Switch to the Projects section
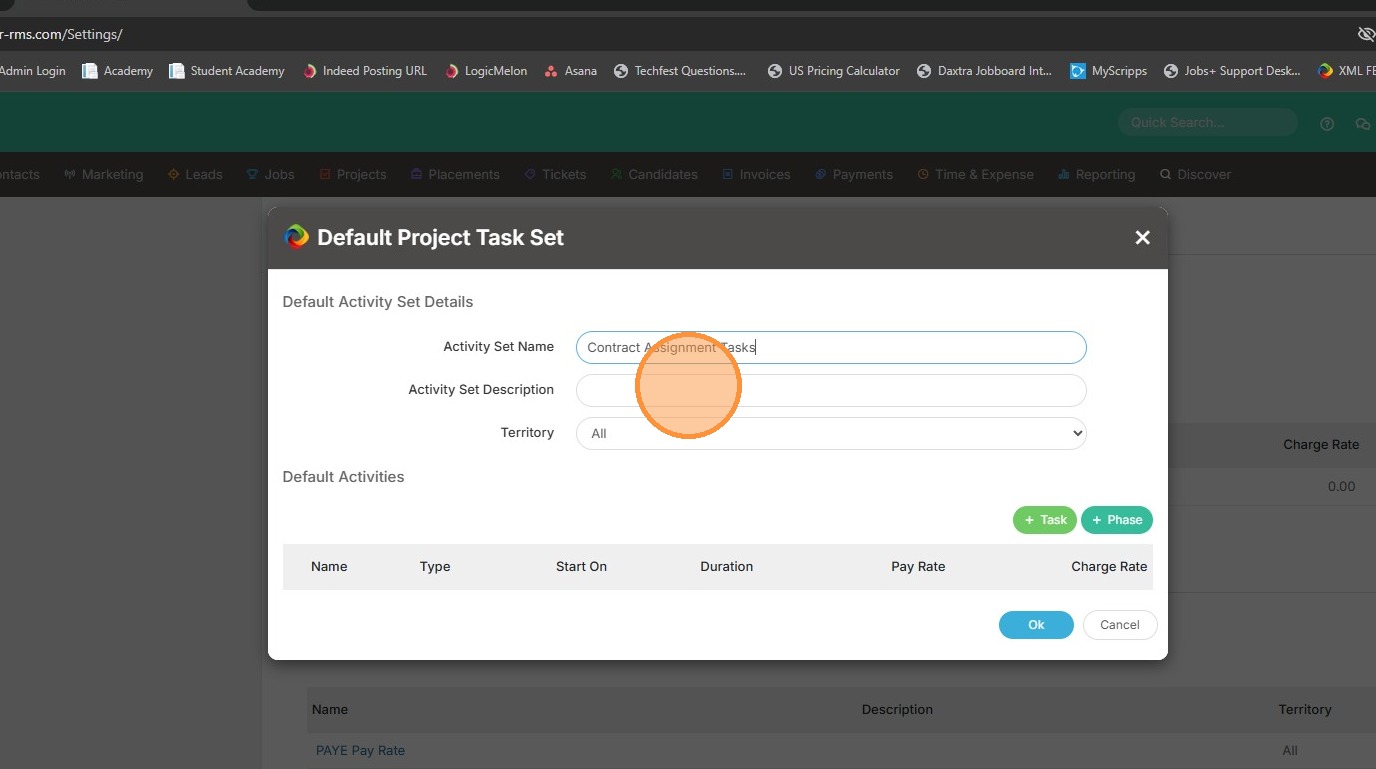 (x=353, y=174)
